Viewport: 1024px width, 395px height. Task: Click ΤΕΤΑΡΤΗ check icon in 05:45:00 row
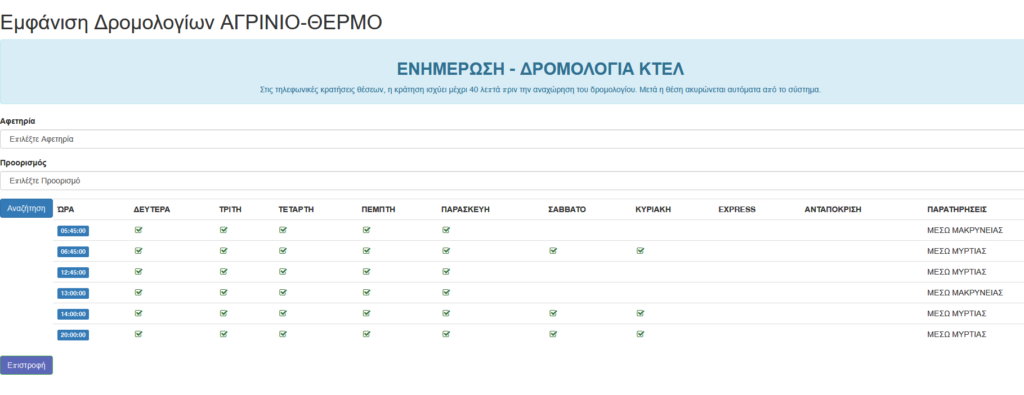tap(283, 230)
